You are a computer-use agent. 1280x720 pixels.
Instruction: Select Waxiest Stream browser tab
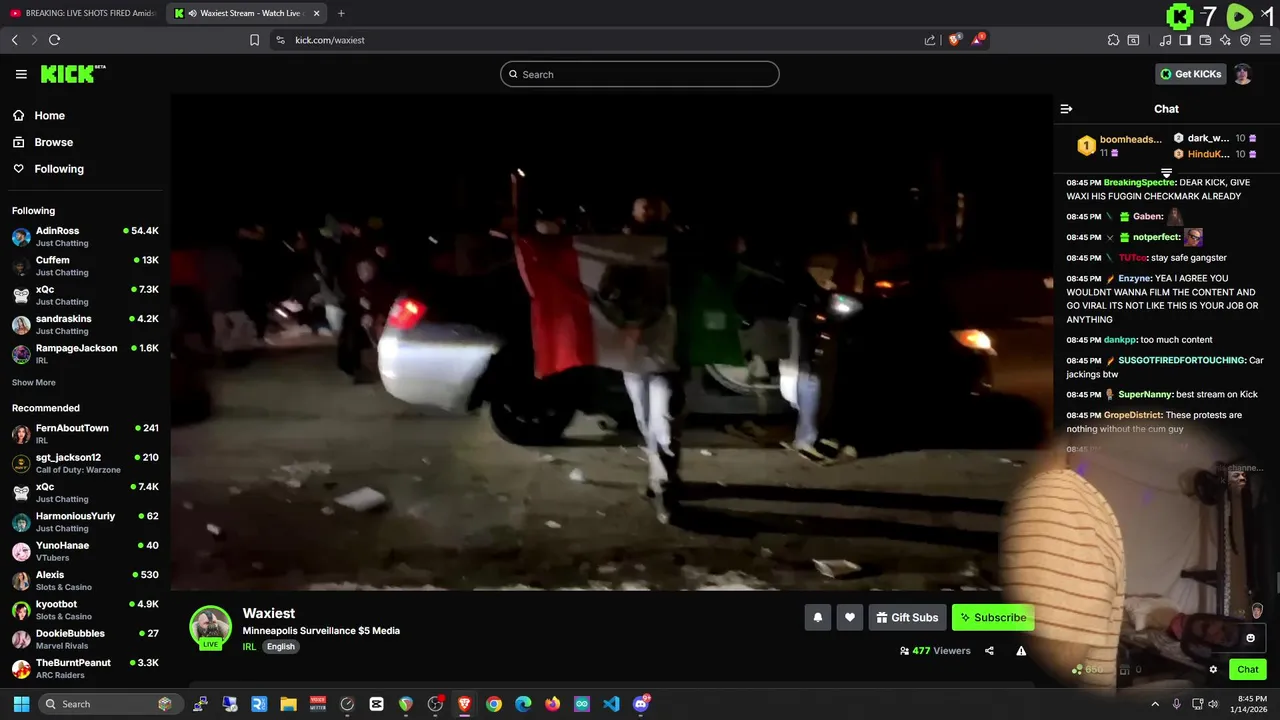[x=246, y=13]
